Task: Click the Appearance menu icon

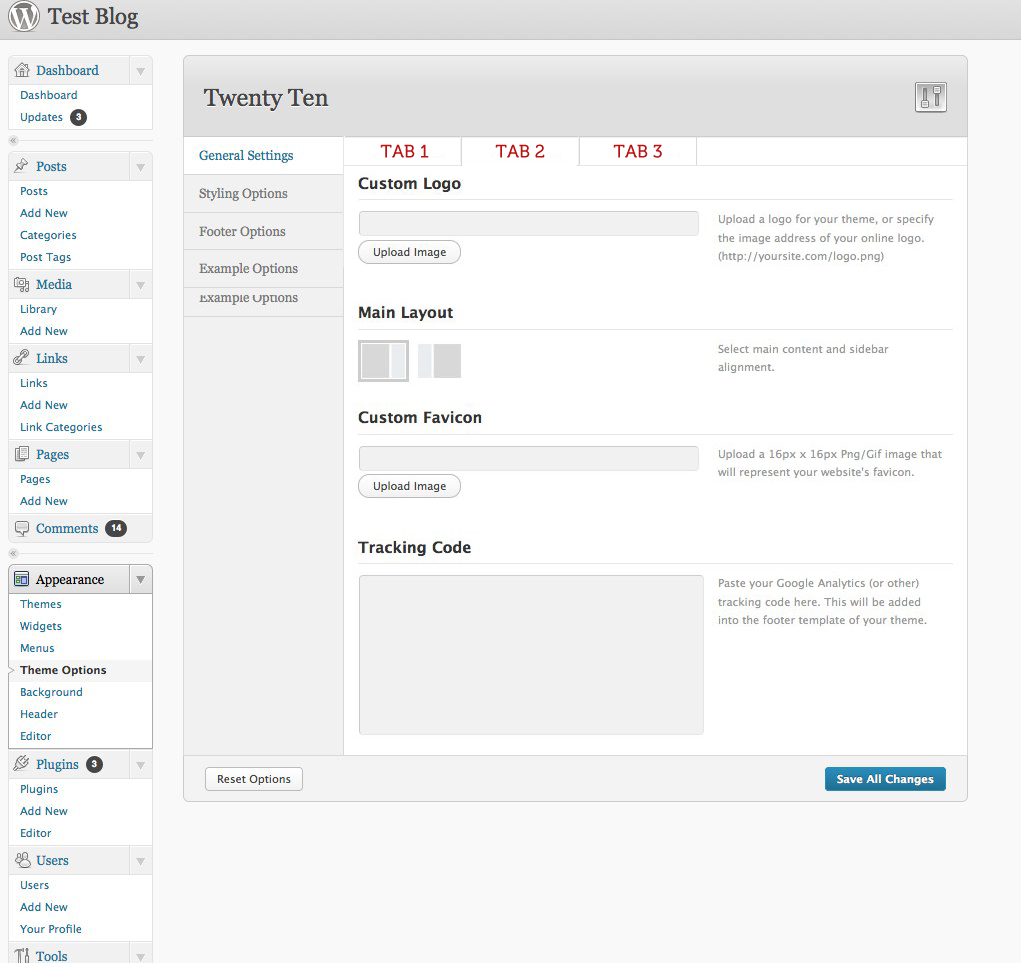Action: pos(21,579)
